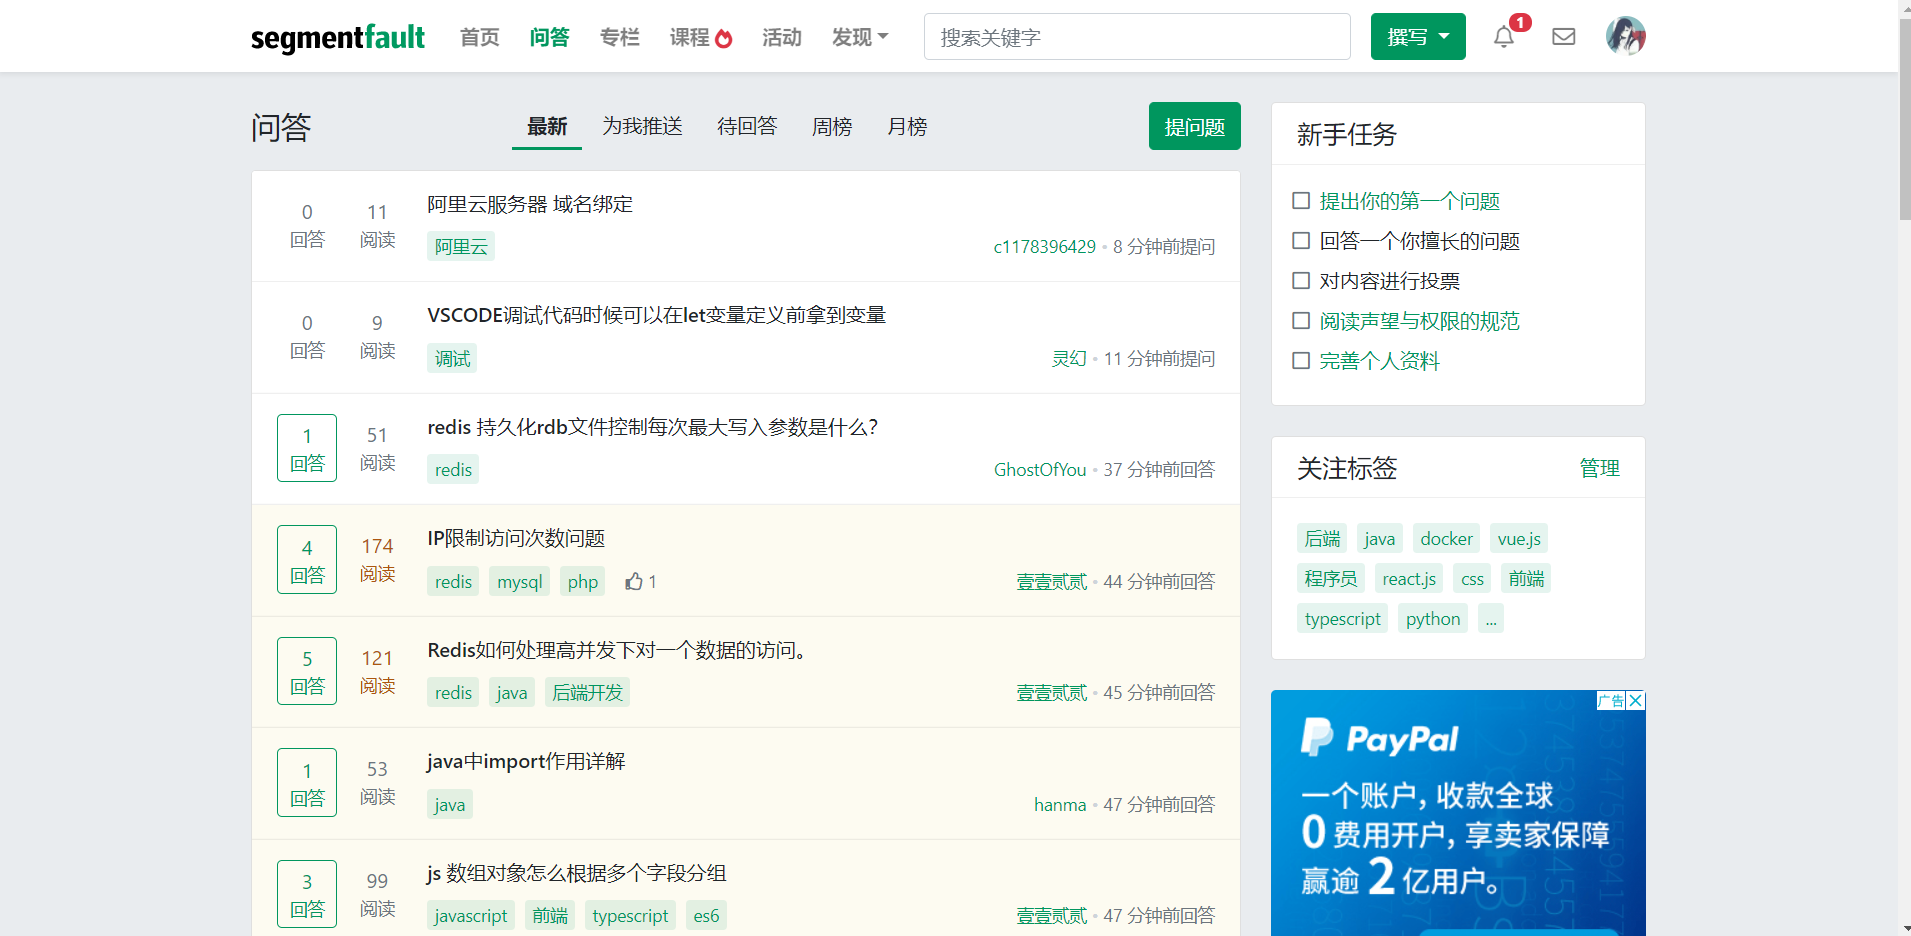Image resolution: width=1911 pixels, height=936 pixels.
Task: Click 管理 link in 关注标签
Action: tap(1599, 468)
